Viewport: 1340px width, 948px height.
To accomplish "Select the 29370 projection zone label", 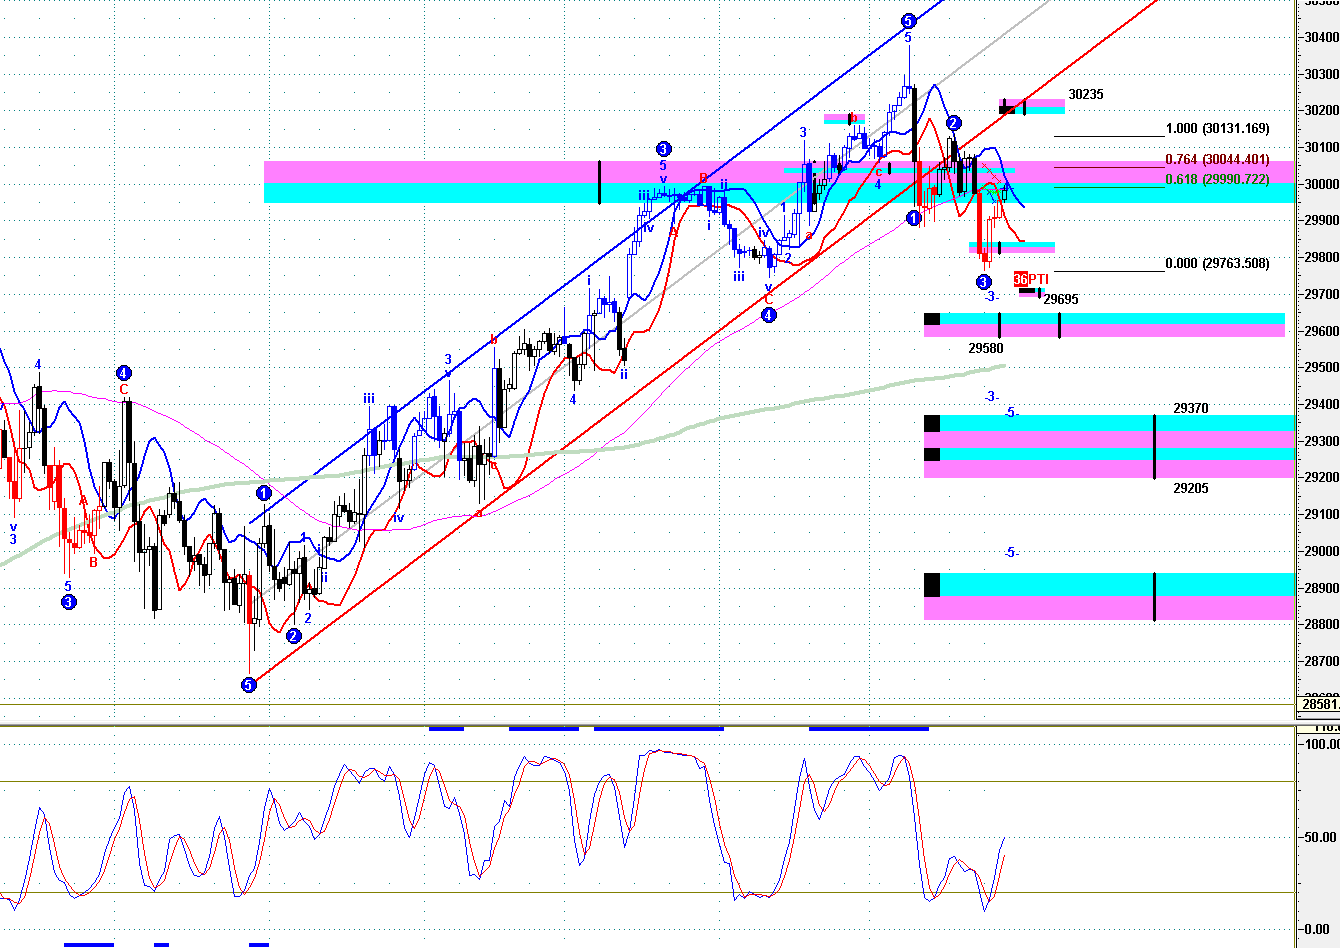I will click(x=1191, y=409).
